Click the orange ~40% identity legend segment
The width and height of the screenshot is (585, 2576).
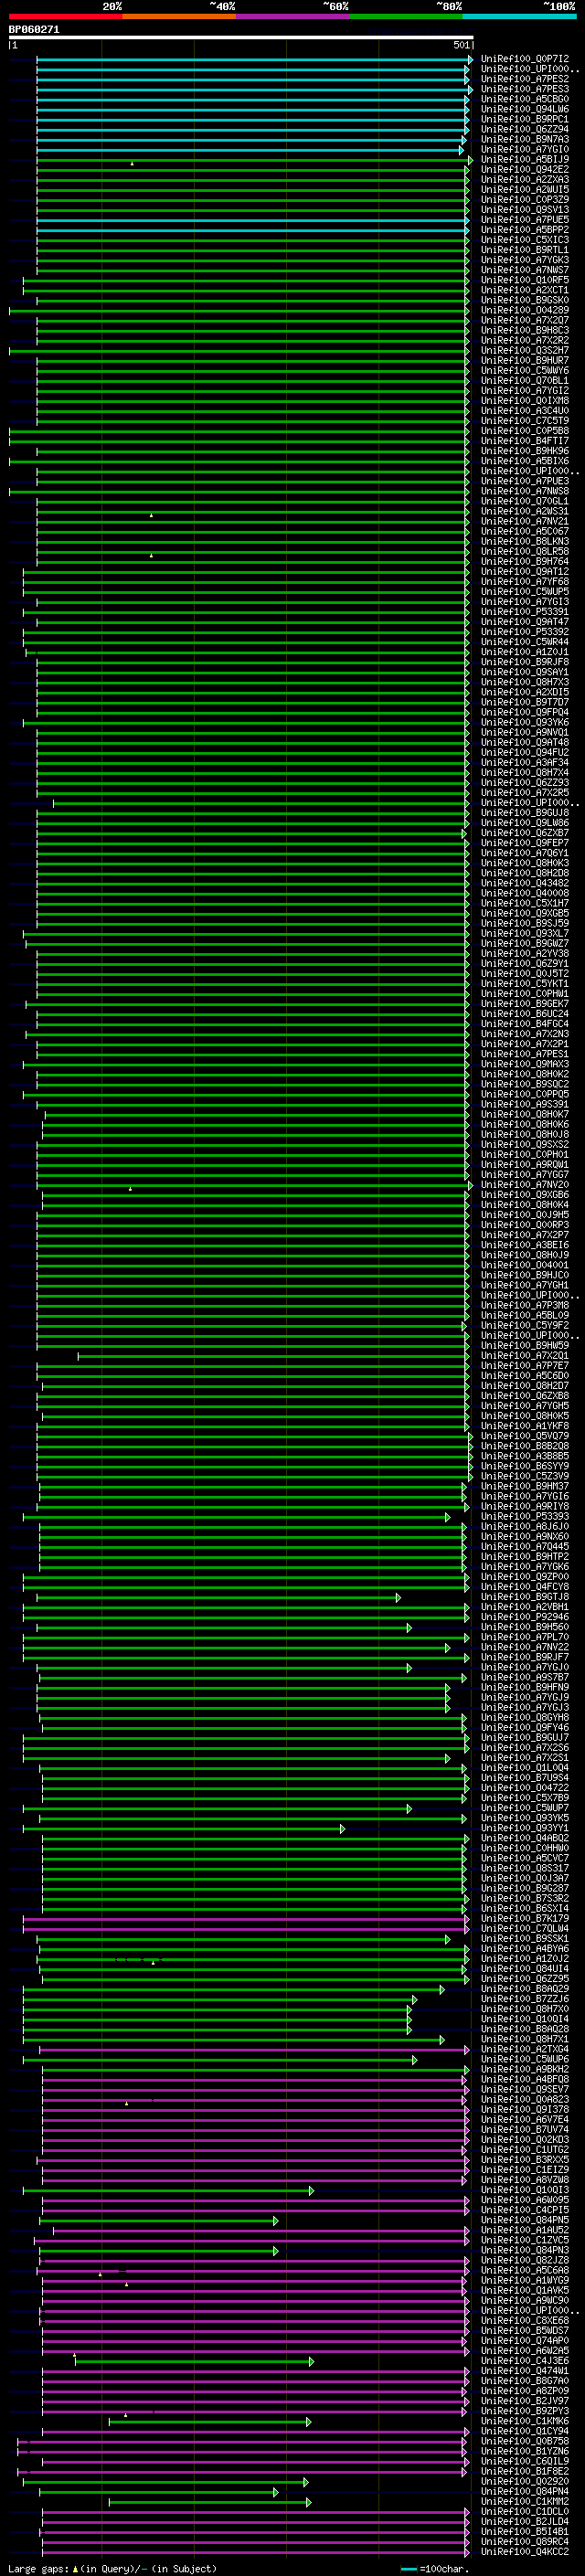pos(179,16)
